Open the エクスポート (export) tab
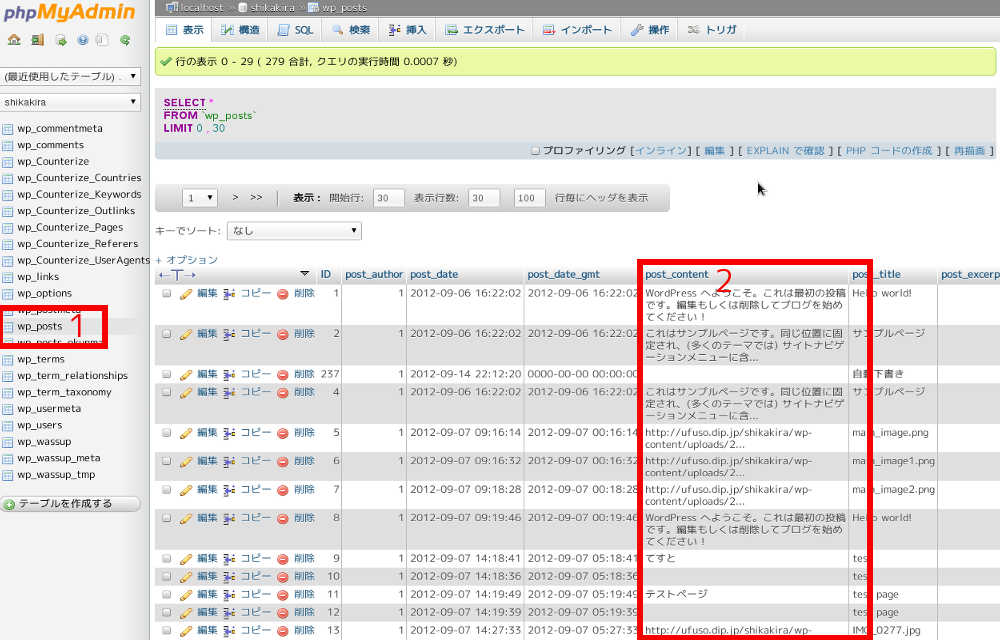Image resolution: width=1000 pixels, height=640 pixels. pyautogui.click(x=485, y=30)
